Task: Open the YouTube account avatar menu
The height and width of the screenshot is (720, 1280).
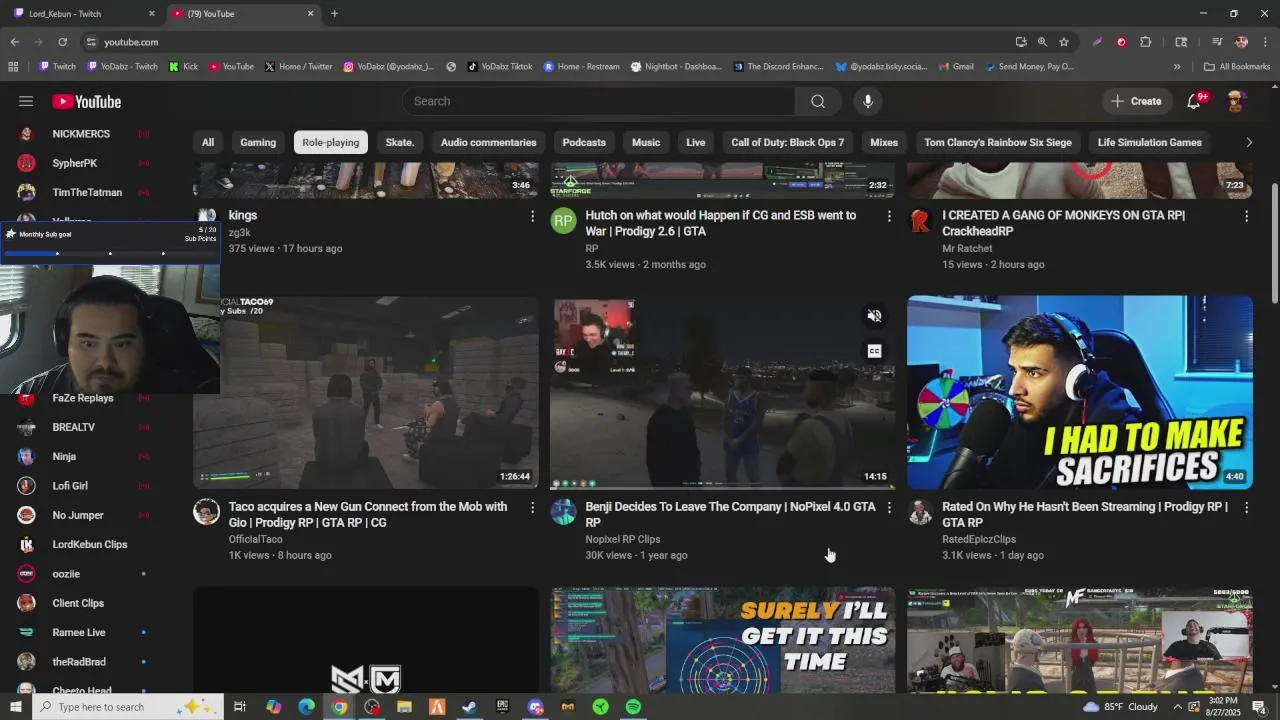Action: [x=1236, y=101]
